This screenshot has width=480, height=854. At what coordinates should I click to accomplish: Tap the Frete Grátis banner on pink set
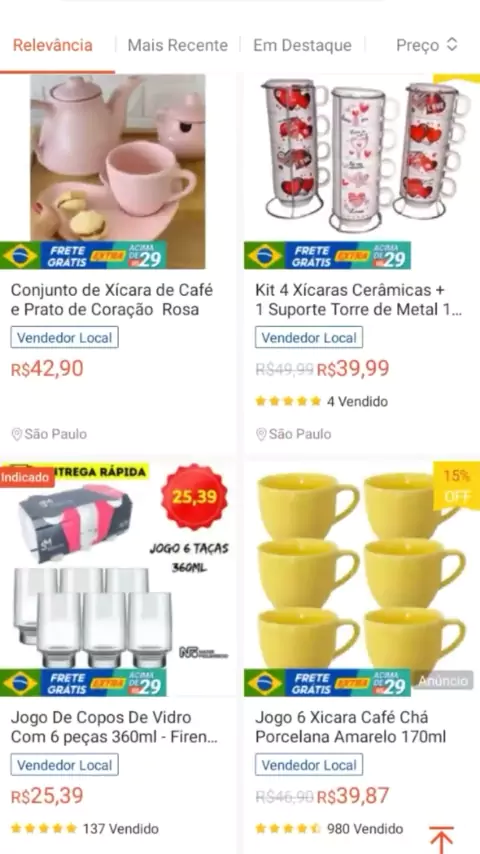coord(83,255)
